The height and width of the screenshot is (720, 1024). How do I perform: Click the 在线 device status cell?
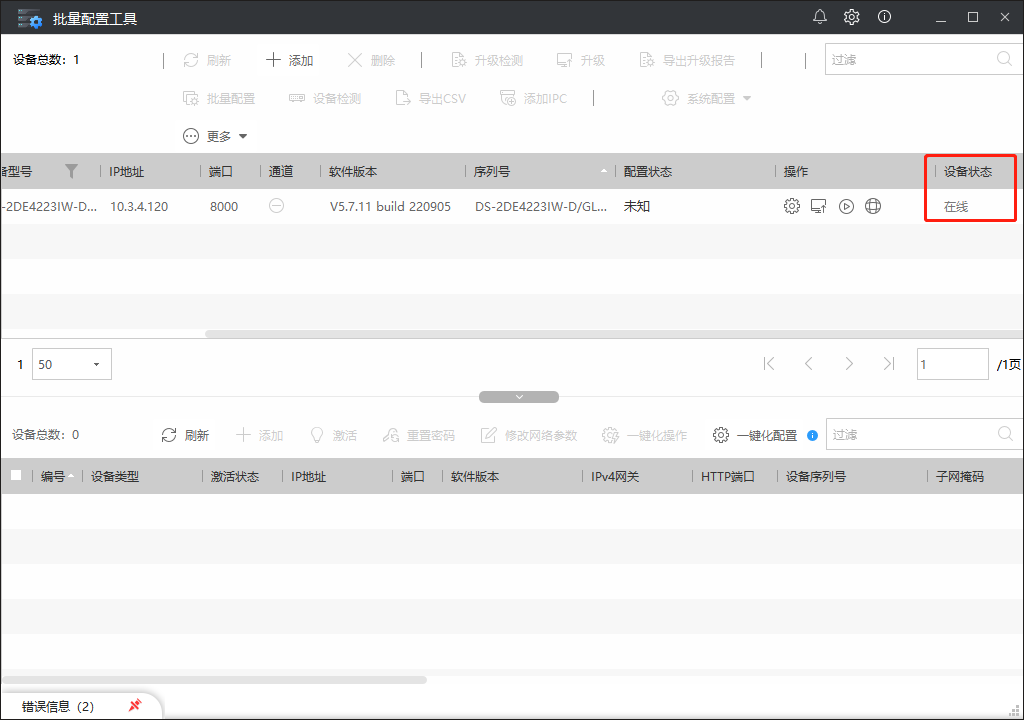pos(956,206)
